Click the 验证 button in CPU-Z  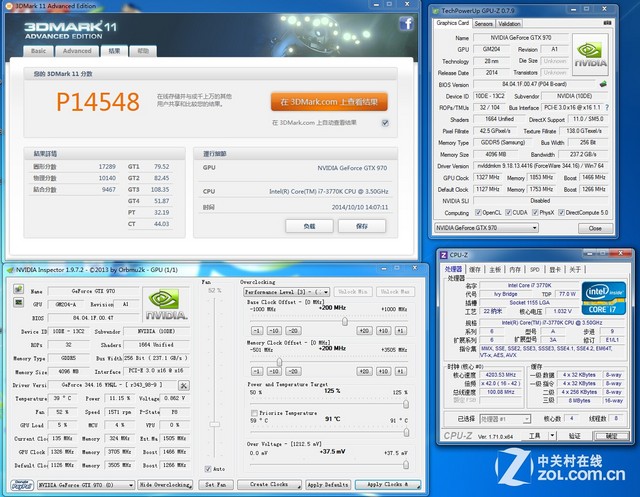(x=575, y=436)
